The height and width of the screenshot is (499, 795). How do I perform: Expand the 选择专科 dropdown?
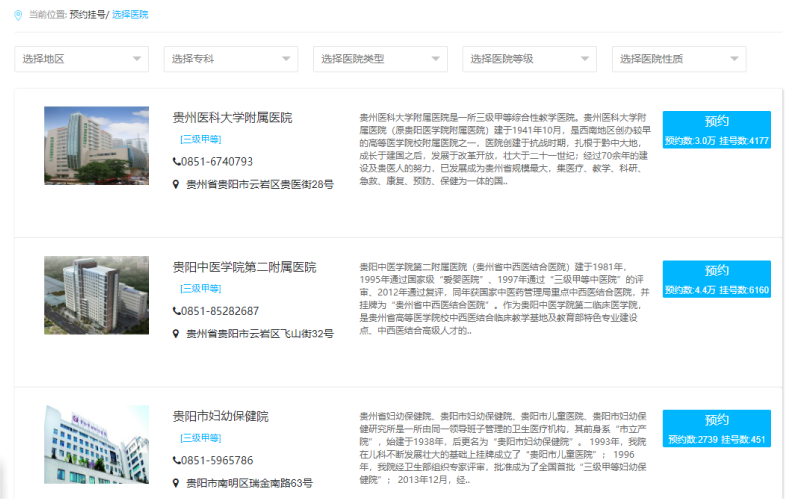230,59
